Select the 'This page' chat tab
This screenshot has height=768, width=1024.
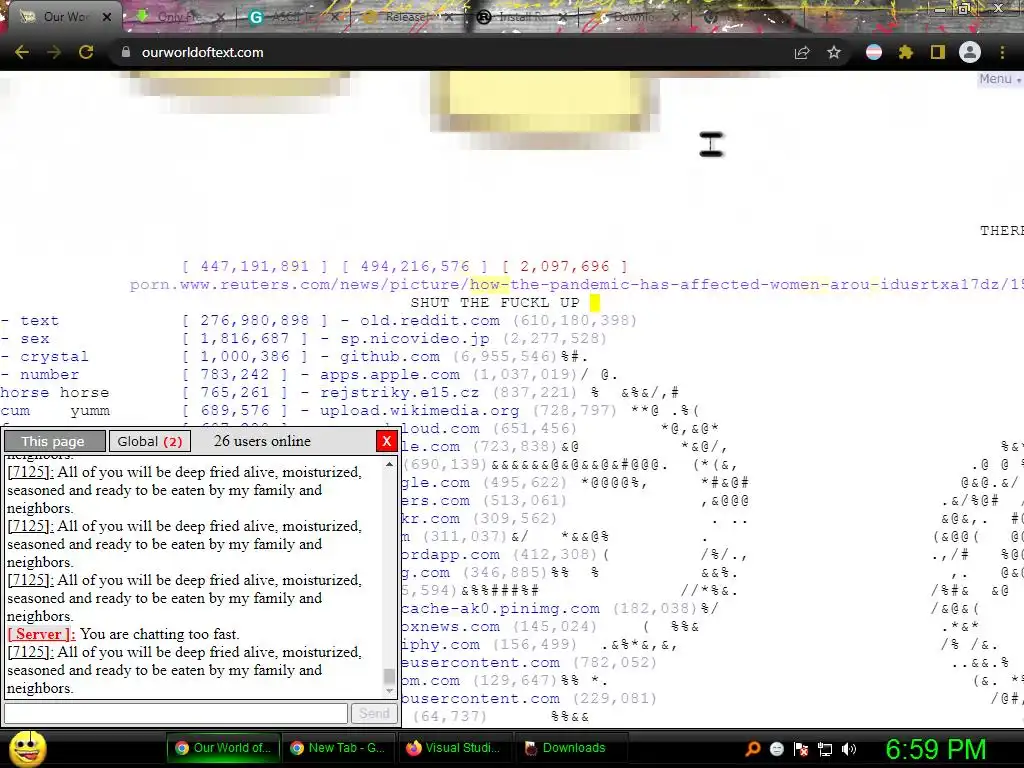pos(54,441)
